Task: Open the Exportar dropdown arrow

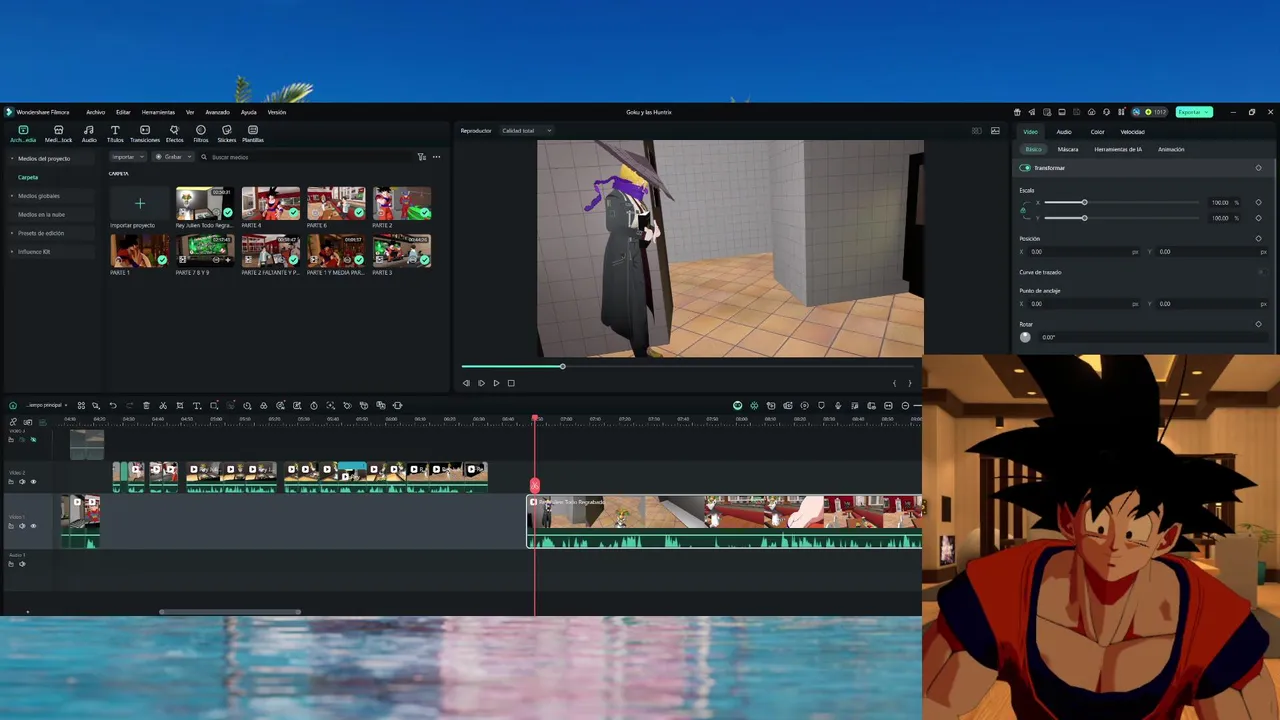Action: [1208, 112]
